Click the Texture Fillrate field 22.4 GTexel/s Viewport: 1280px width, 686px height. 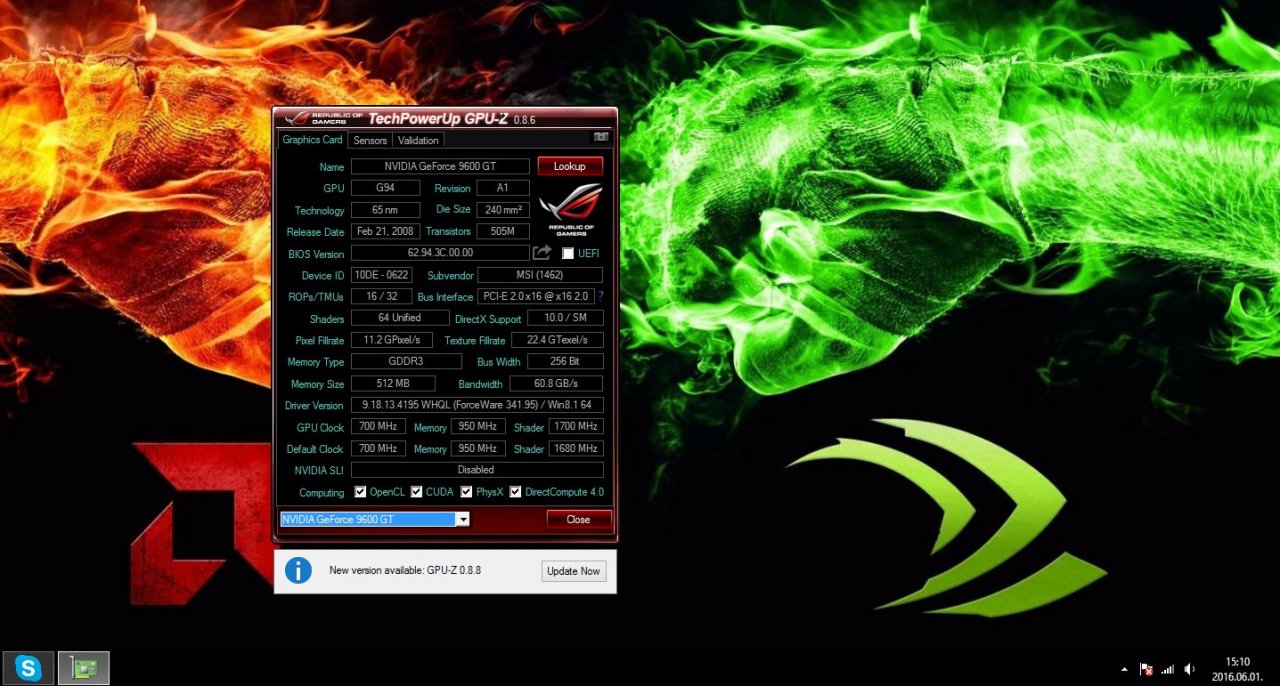(557, 340)
